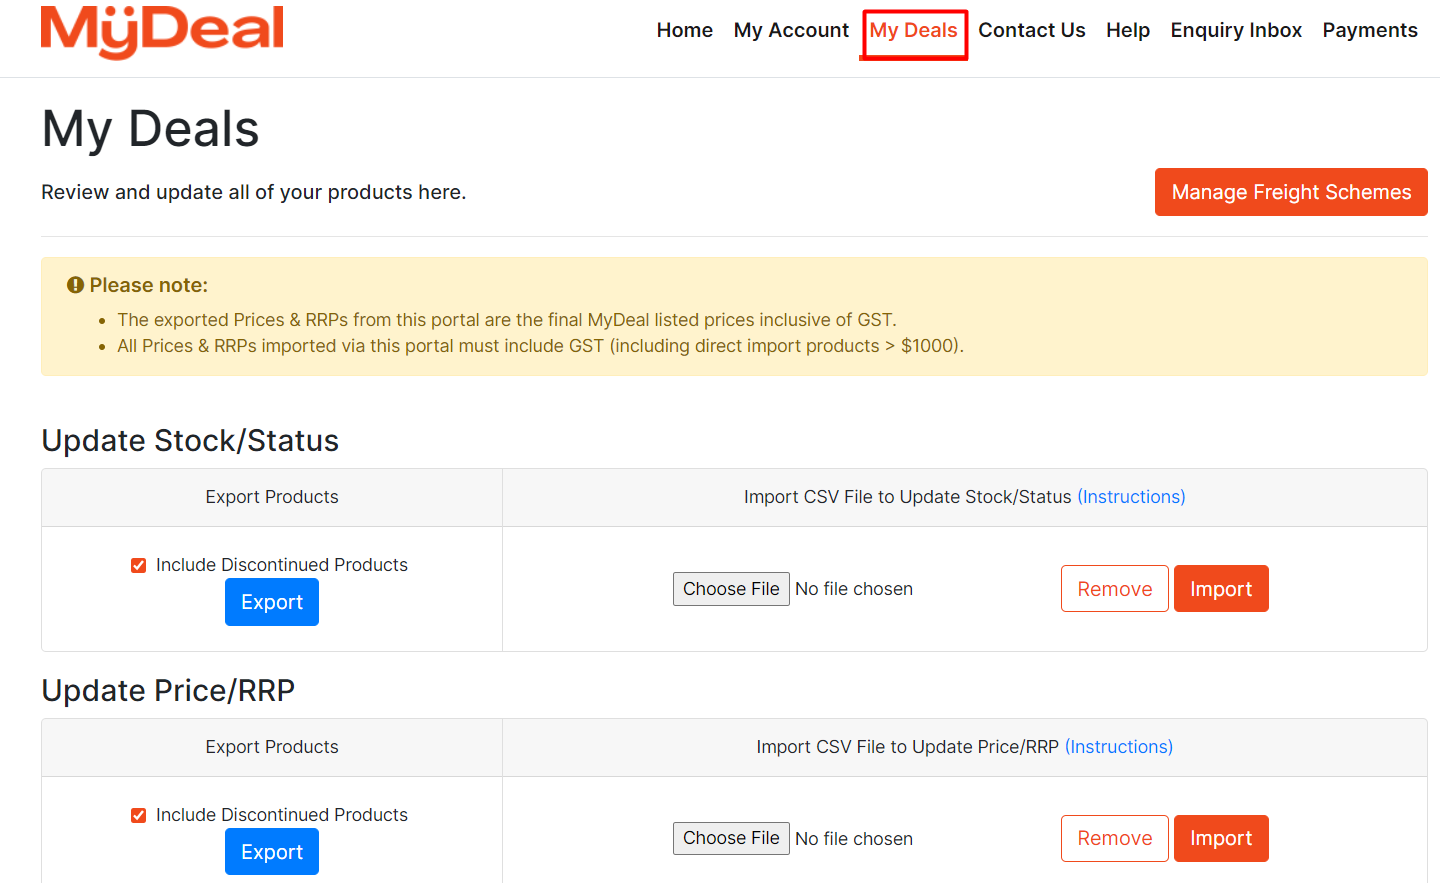Click 'No file chosen' in Price/RRP row
Screen dimensions: 1440x883
[854, 839]
